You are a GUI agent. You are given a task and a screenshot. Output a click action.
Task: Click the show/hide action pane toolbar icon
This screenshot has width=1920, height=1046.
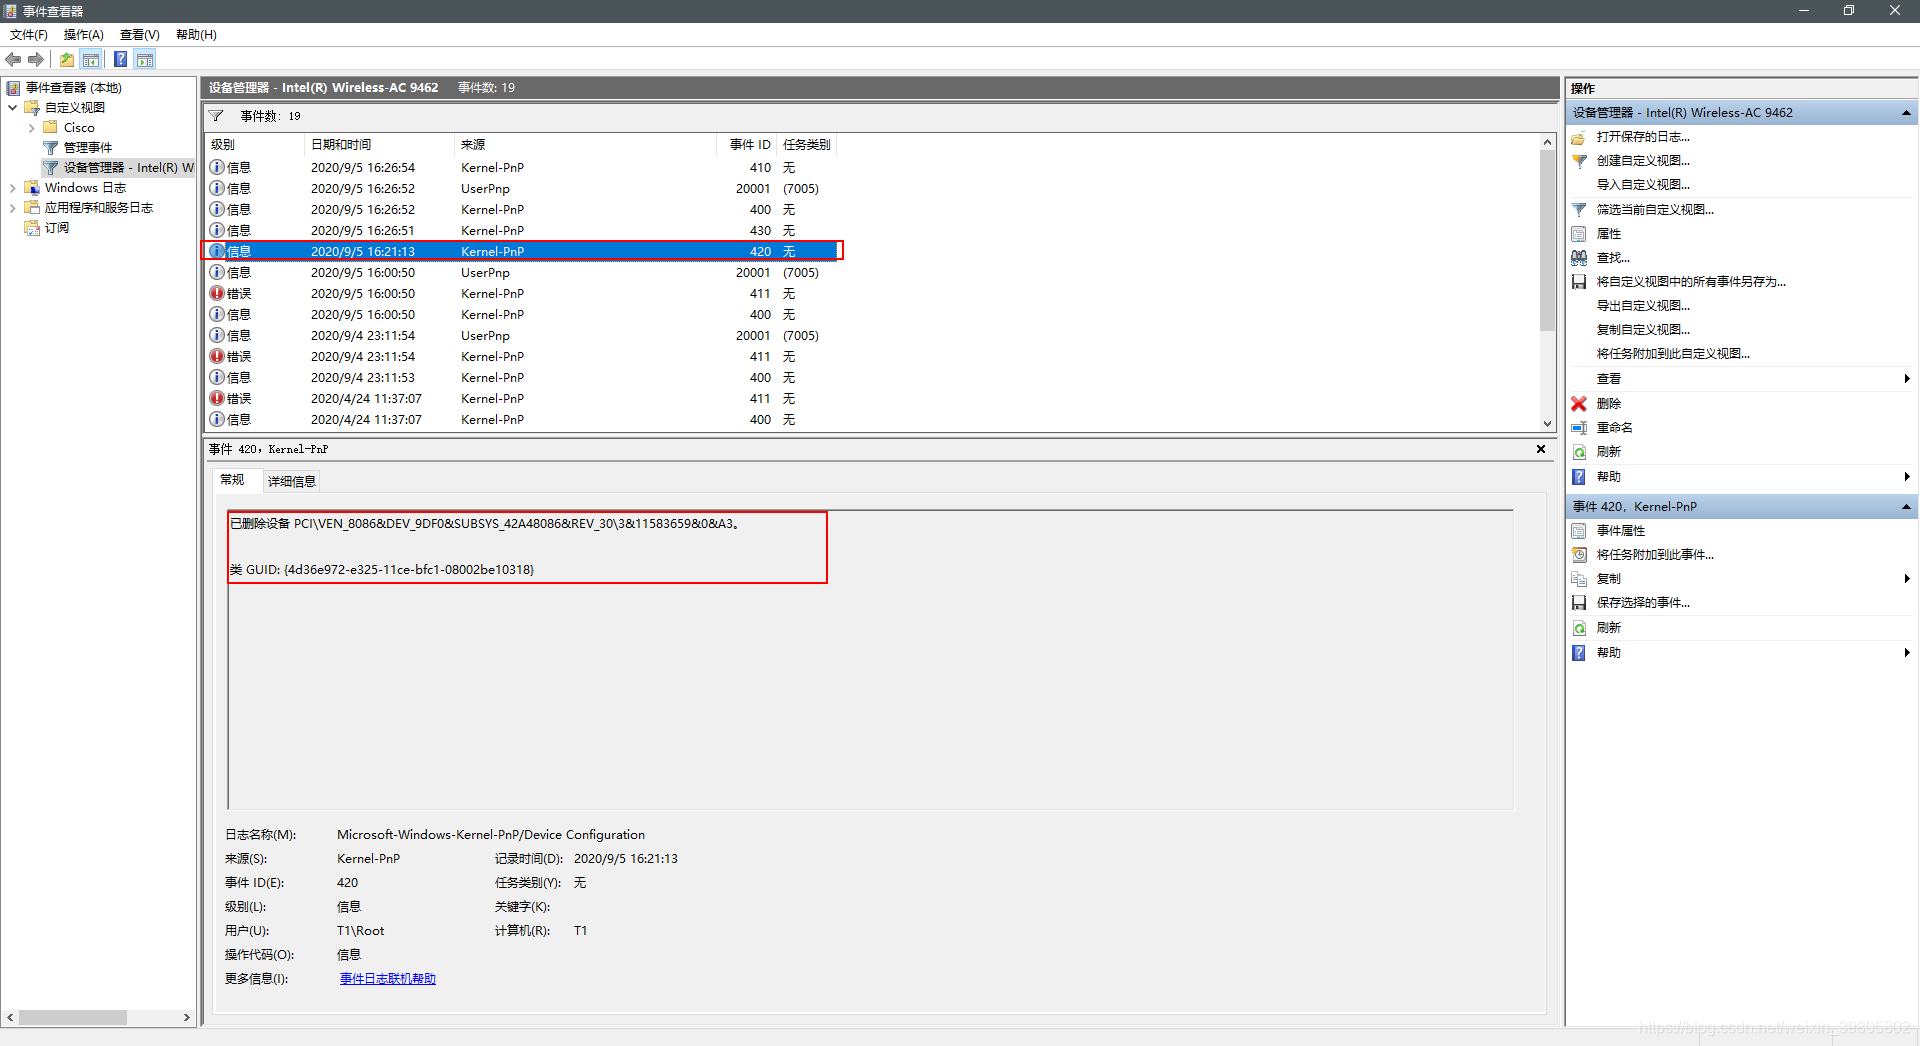pyautogui.click(x=145, y=59)
